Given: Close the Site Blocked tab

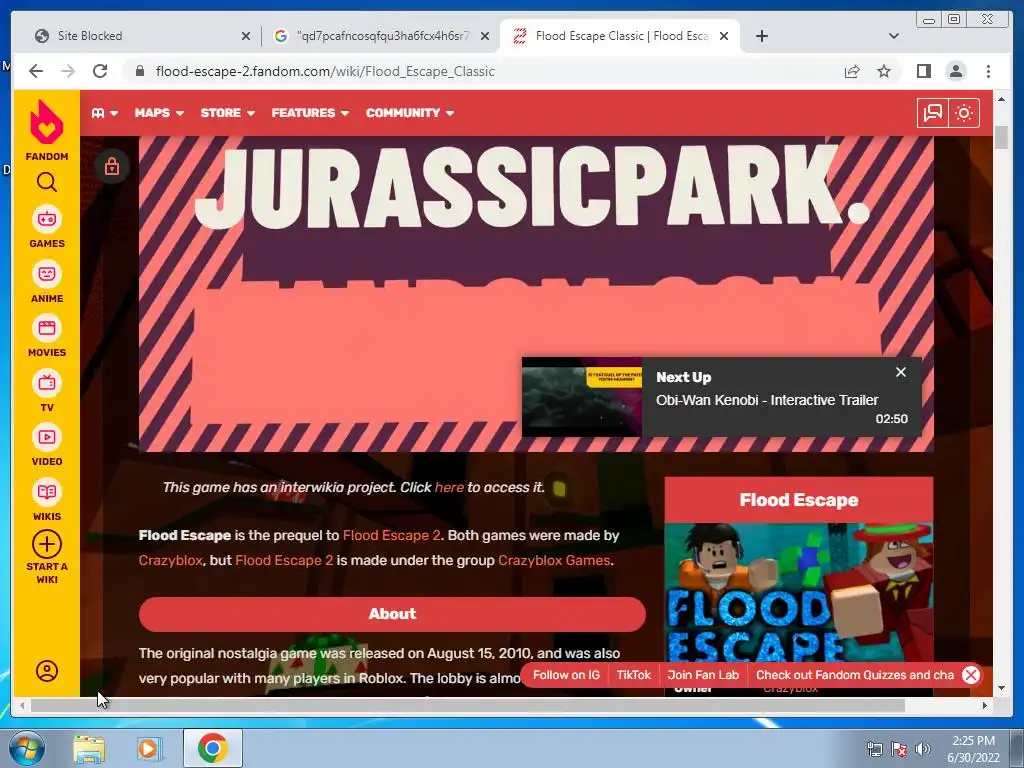Looking at the screenshot, I should (x=246, y=36).
